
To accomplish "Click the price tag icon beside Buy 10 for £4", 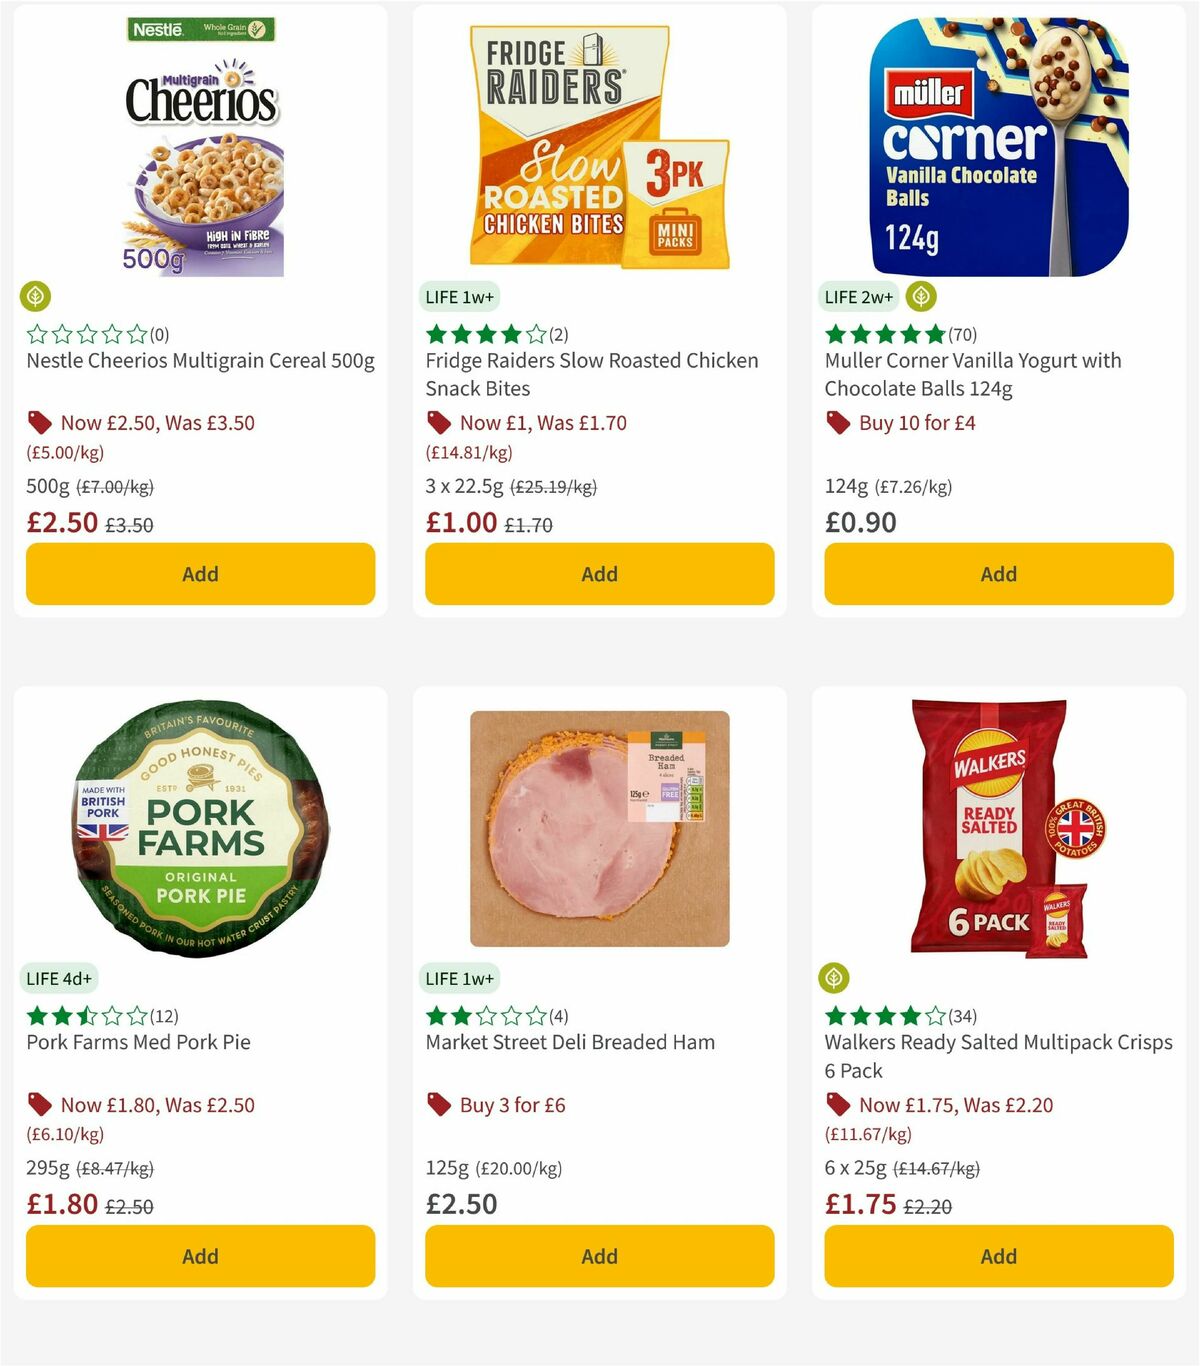I will pyautogui.click(x=838, y=422).
